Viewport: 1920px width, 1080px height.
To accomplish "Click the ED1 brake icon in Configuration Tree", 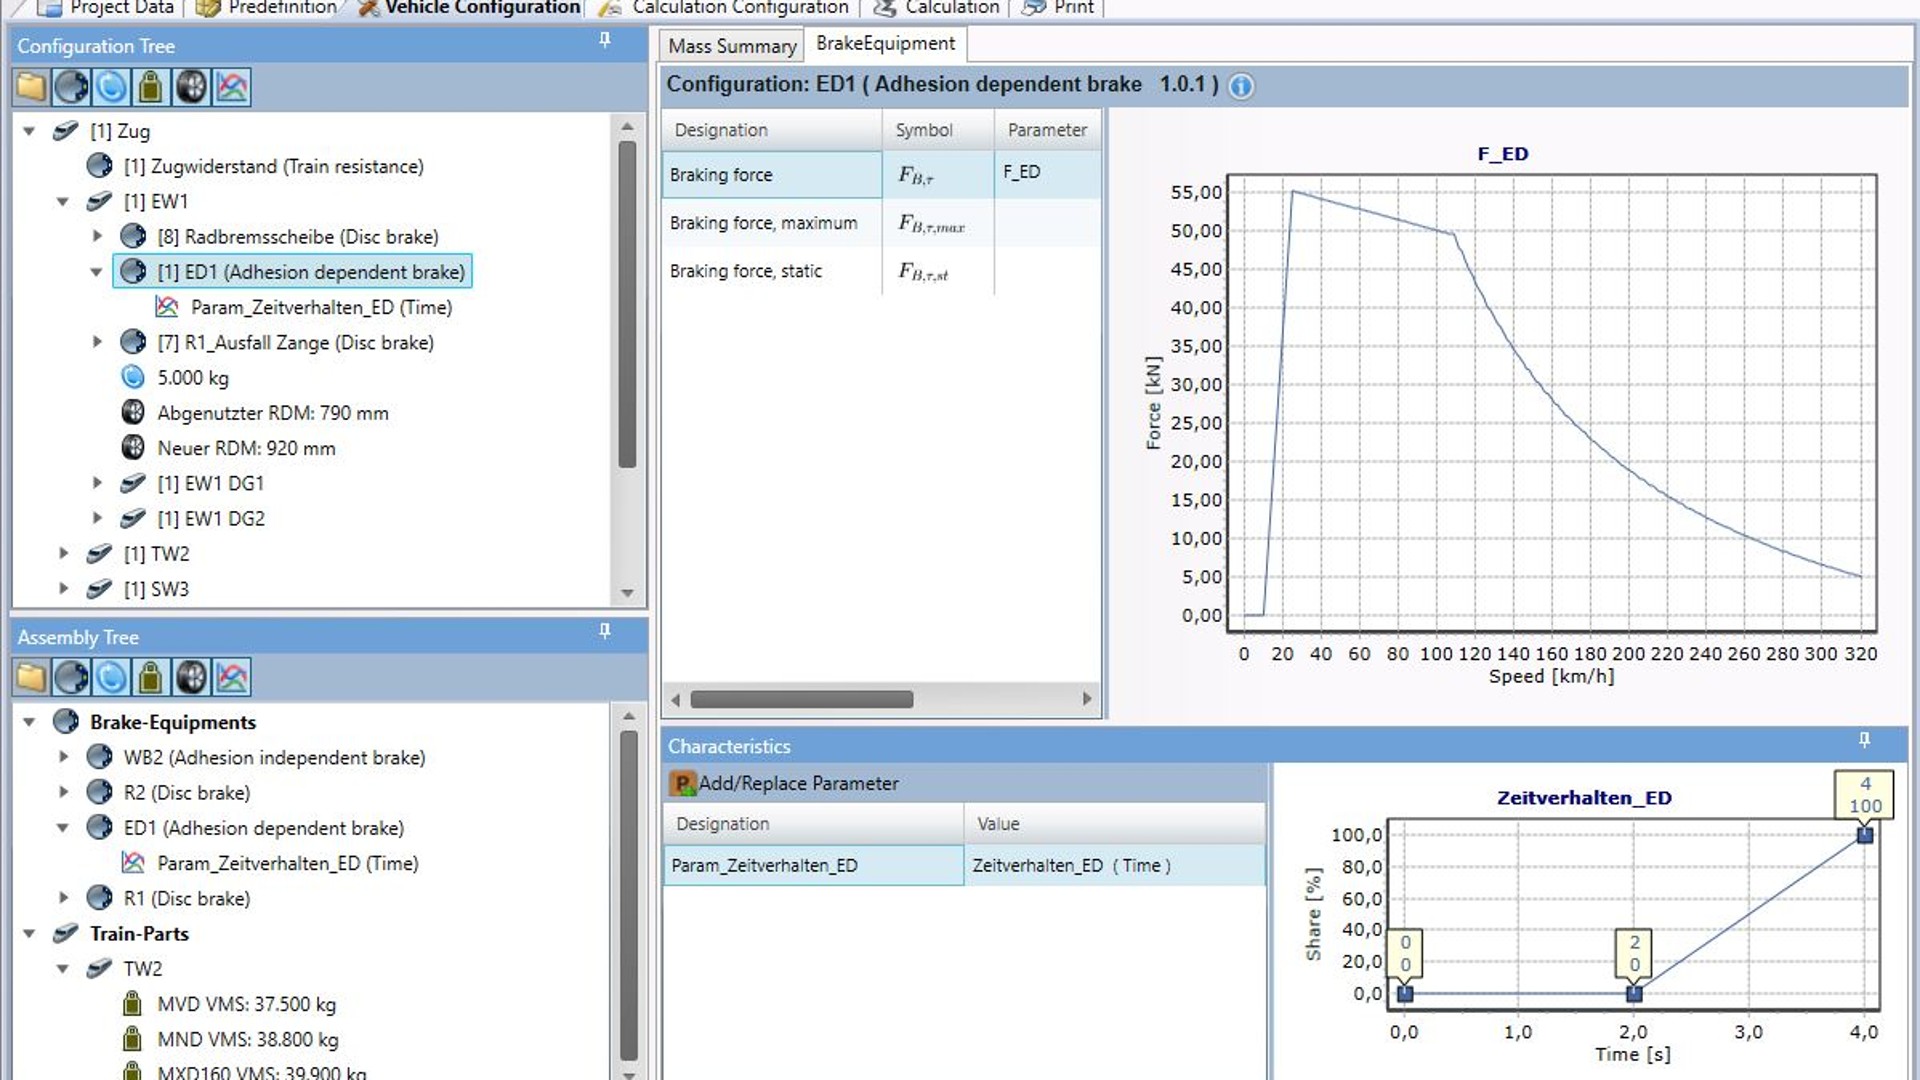I will (x=133, y=271).
